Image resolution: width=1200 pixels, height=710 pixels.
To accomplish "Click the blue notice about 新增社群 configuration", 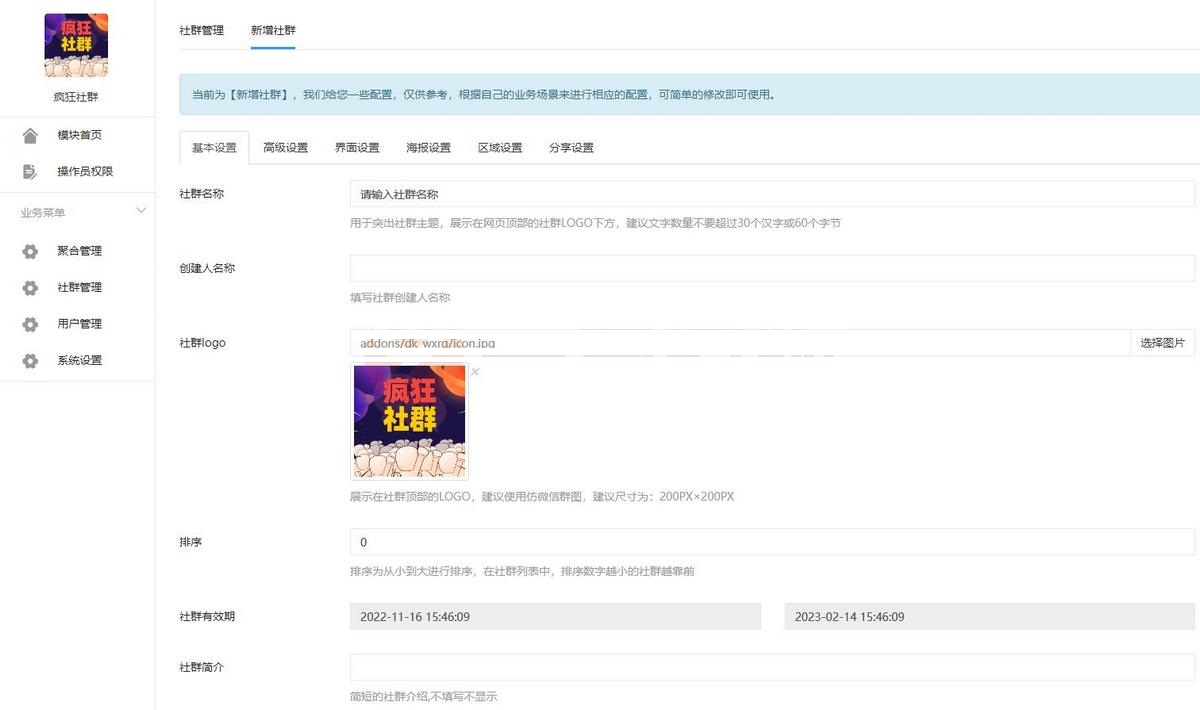I will coord(689,95).
